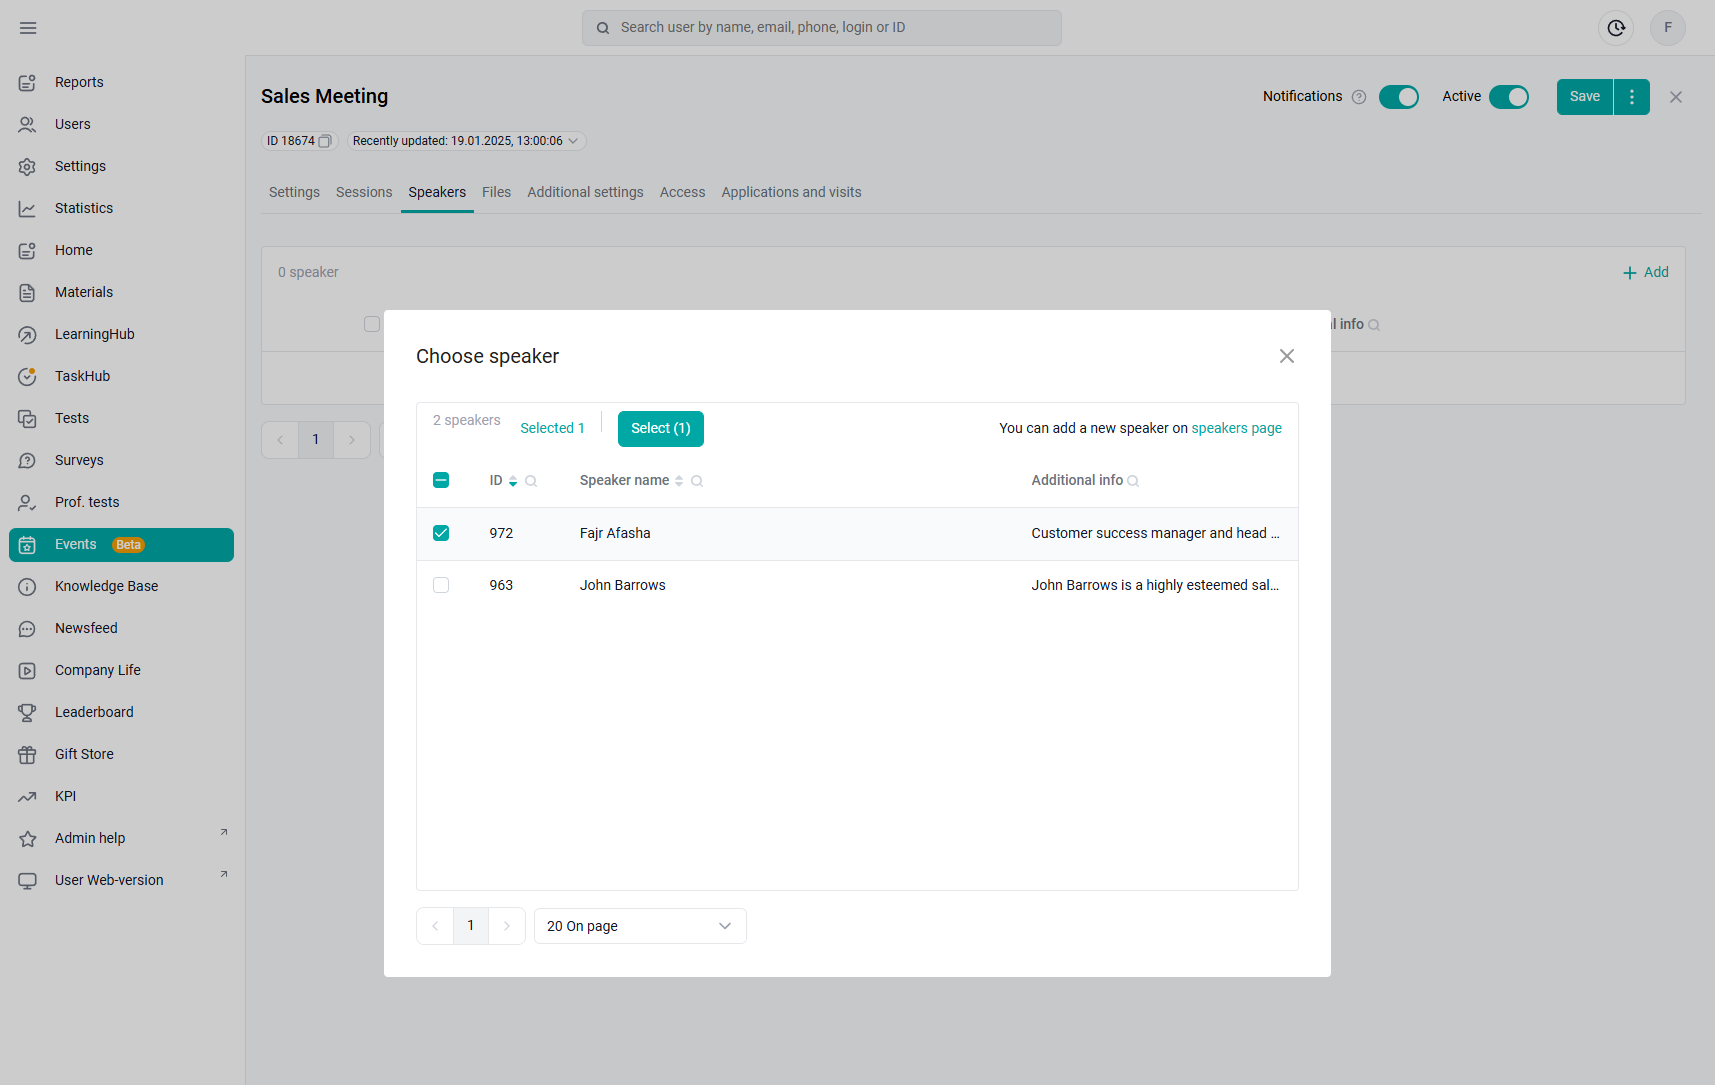The height and width of the screenshot is (1085, 1715).
Task: Click the Gift Store gift icon
Action: 28,755
